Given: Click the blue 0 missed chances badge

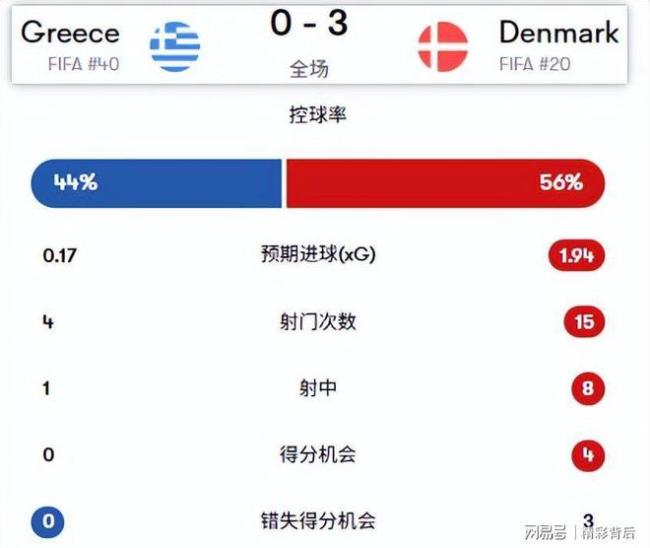Looking at the screenshot, I should (46, 521).
